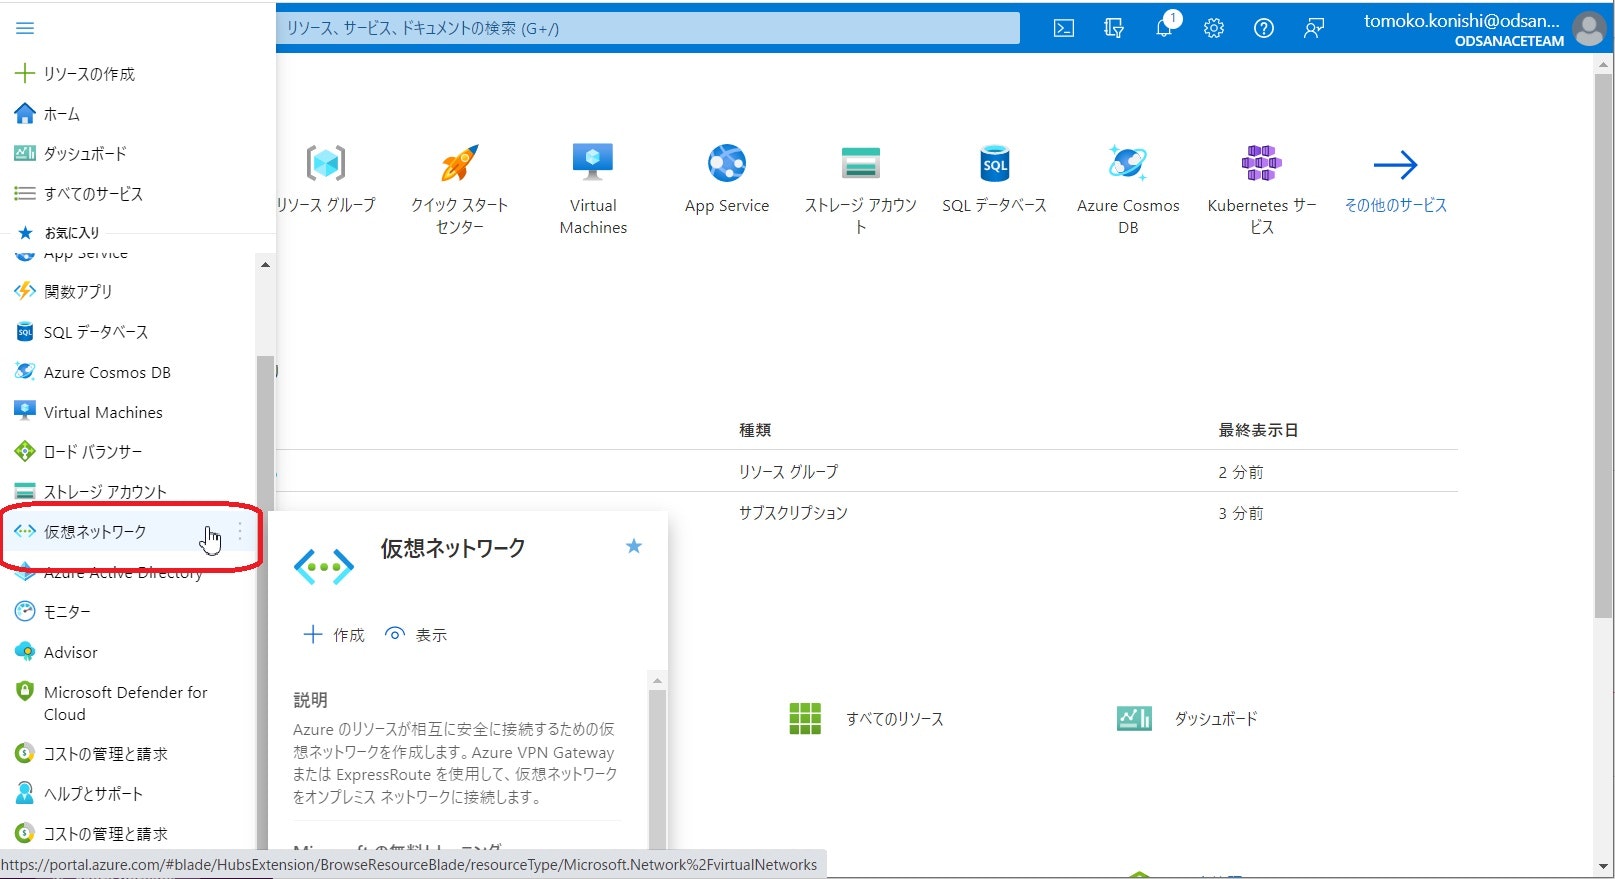Click Azure Cosmos DB sidebar icon
The image size is (1615, 879).
[25, 372]
